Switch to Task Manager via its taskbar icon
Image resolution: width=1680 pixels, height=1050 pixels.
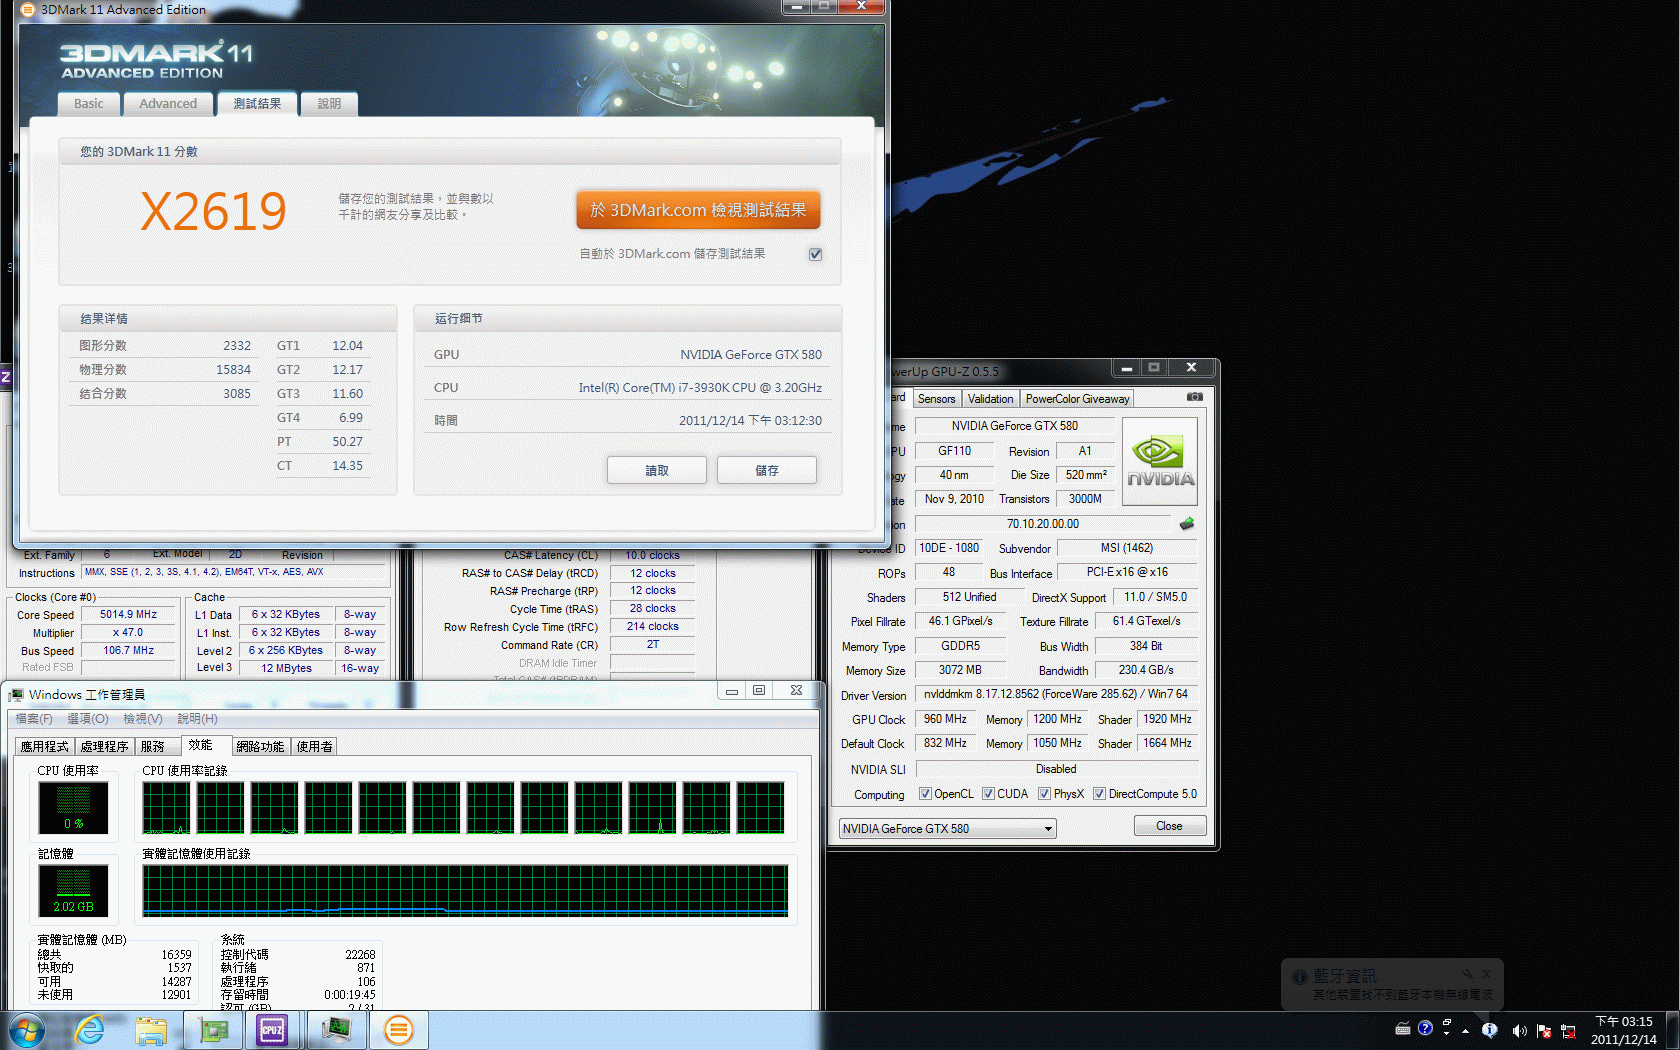(336, 1030)
